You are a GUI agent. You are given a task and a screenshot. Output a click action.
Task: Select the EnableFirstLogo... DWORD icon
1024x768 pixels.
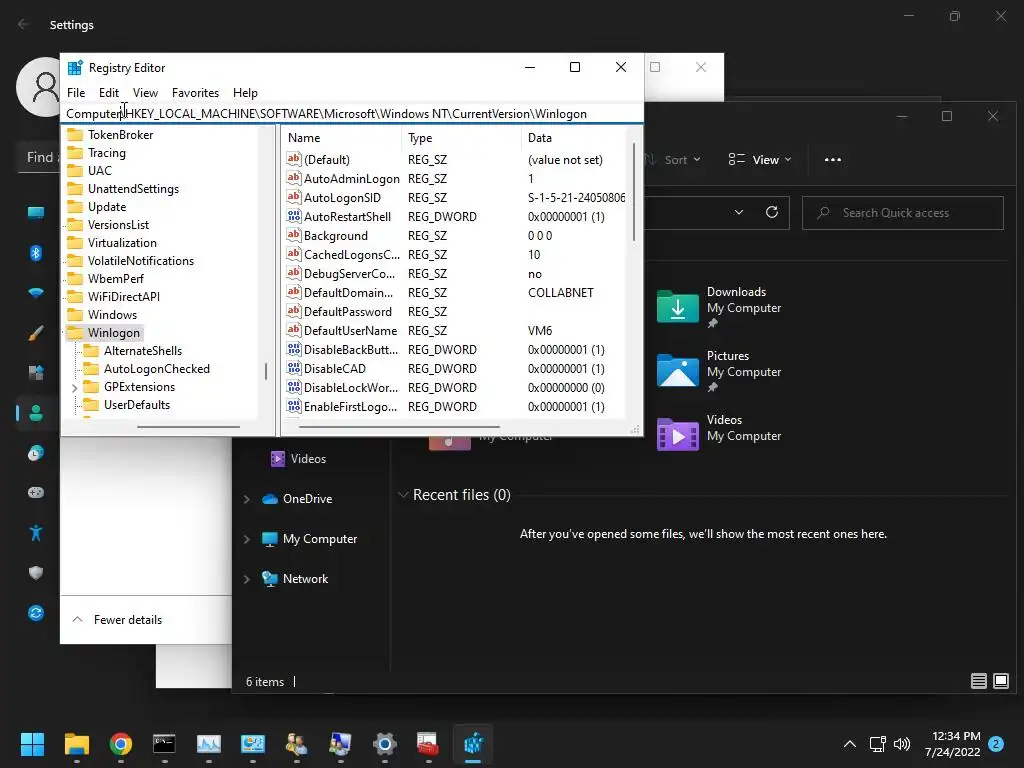[x=294, y=406]
